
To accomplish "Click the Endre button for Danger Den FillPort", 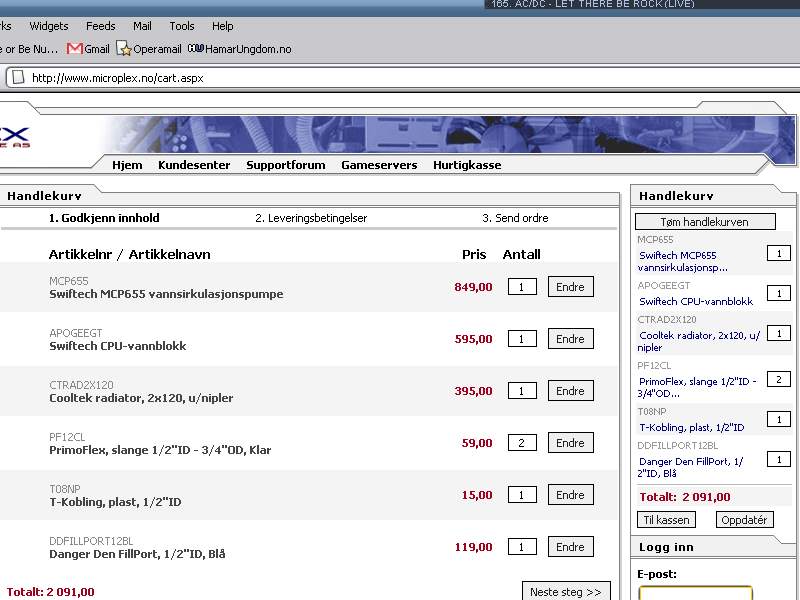I will click(570, 547).
